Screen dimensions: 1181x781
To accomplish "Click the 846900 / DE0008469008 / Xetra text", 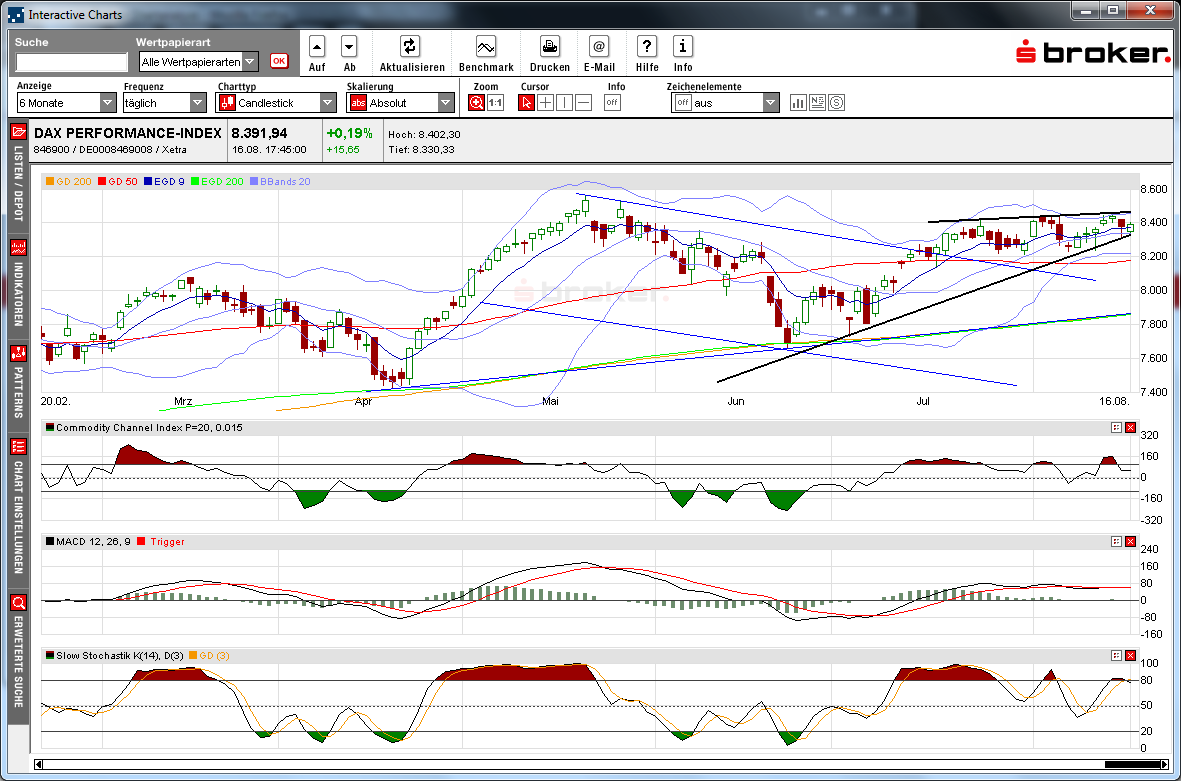I will pos(110,150).
